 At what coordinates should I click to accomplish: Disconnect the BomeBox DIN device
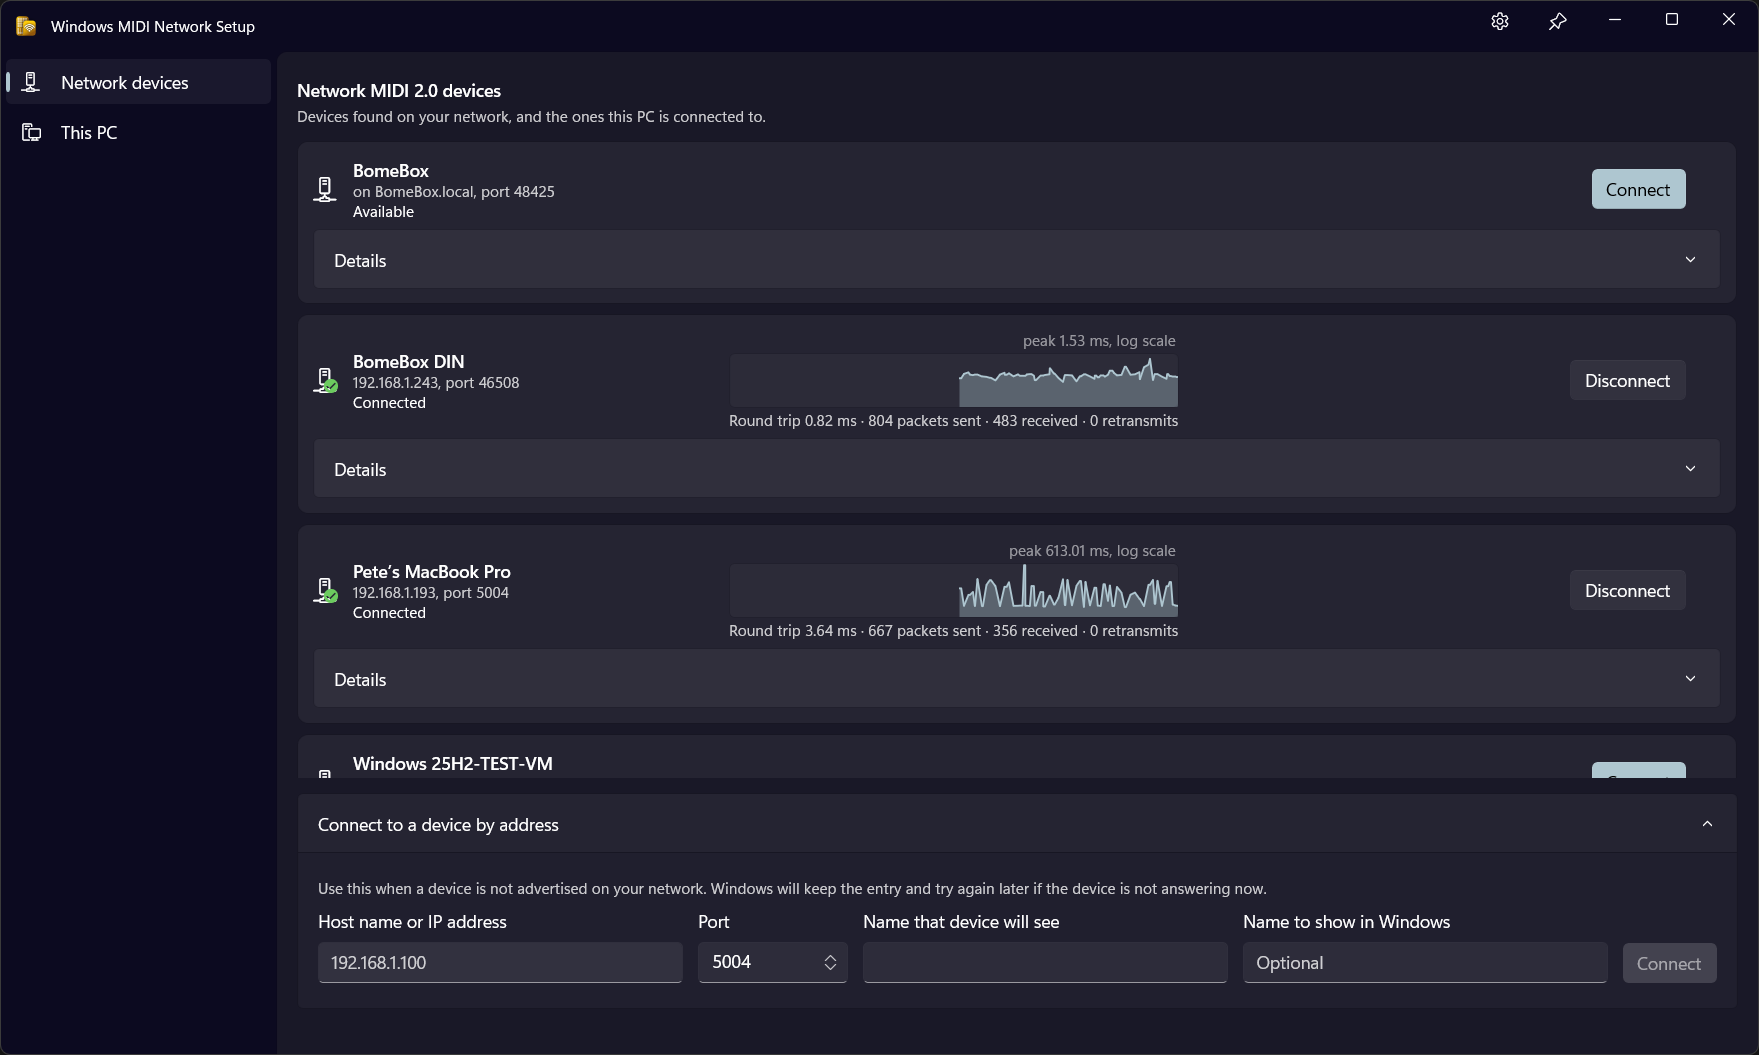coord(1627,380)
